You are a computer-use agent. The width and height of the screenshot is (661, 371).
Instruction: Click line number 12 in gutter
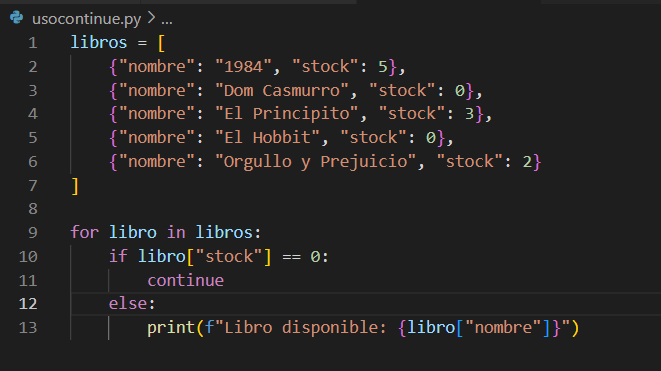click(x=28, y=304)
